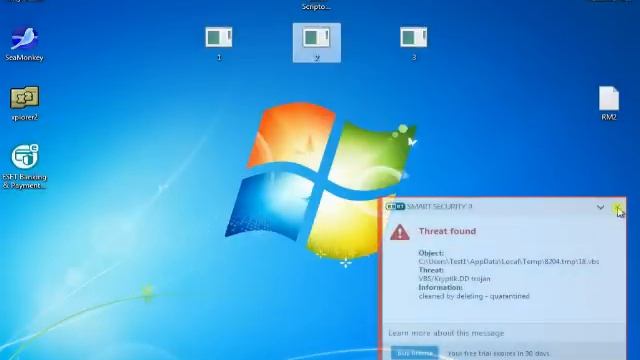
Task: Close the ESET Threat found notification
Action: [618, 208]
